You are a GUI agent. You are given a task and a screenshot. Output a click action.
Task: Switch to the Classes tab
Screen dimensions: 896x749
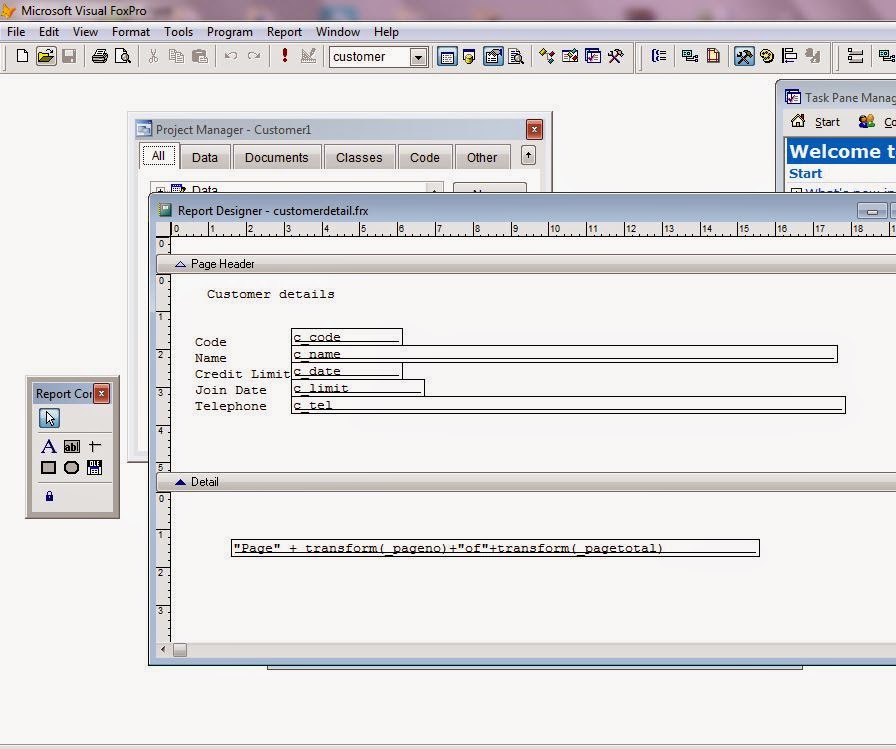tap(359, 158)
